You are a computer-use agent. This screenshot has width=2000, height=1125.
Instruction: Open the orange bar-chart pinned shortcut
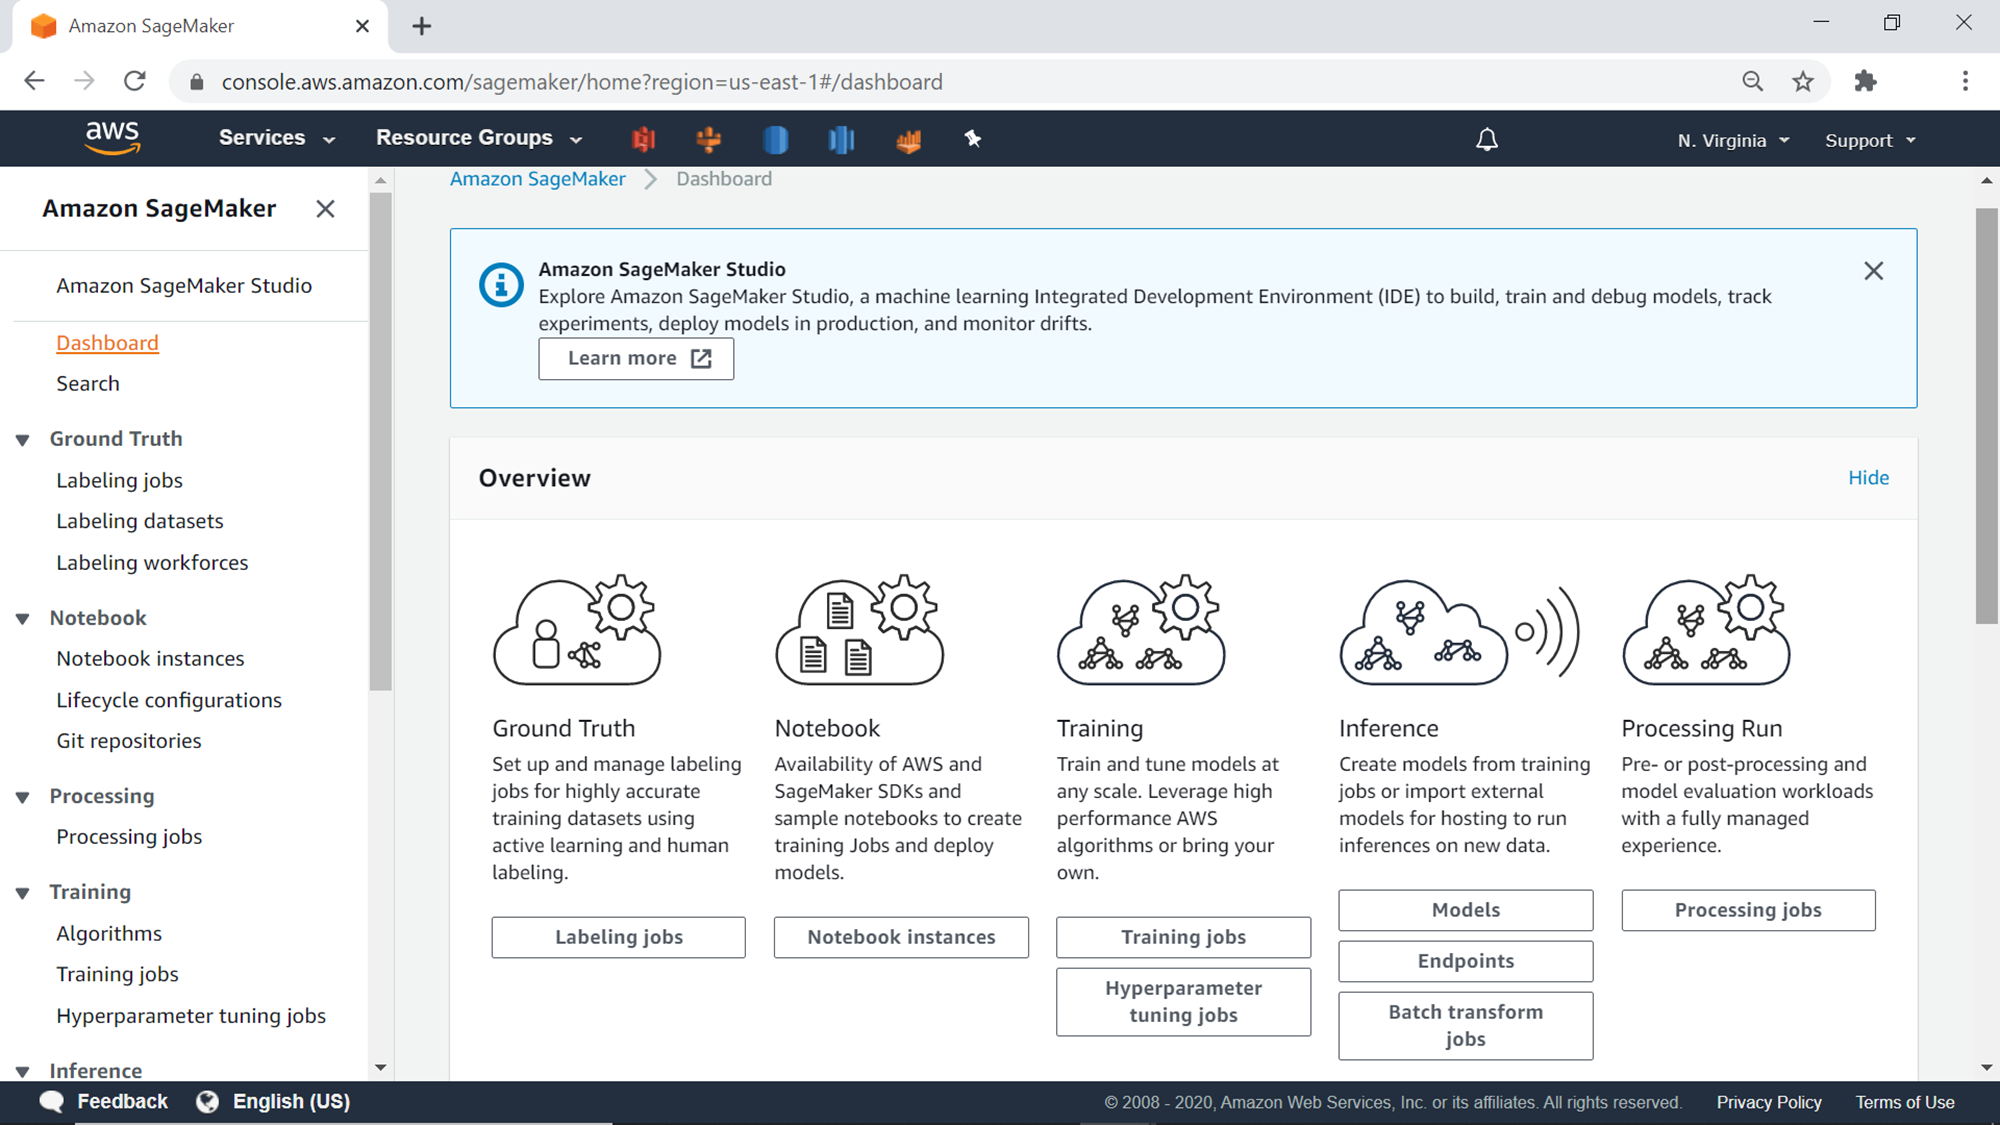[x=907, y=139]
